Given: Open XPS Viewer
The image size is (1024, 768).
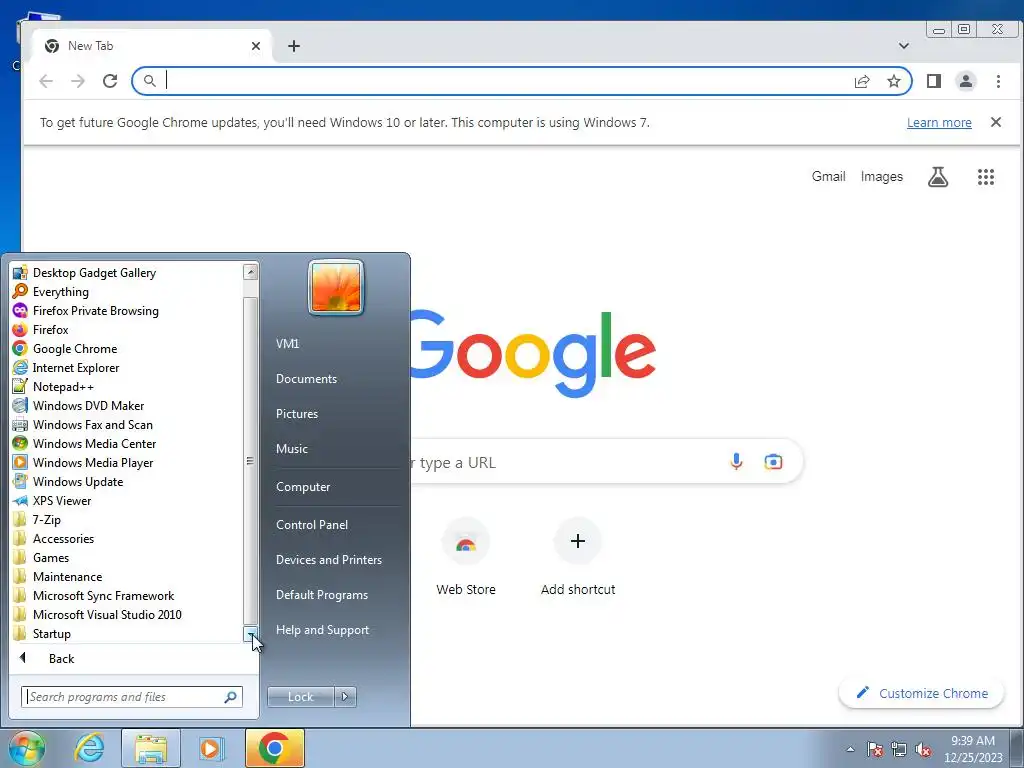Looking at the screenshot, I should [x=126, y=500].
